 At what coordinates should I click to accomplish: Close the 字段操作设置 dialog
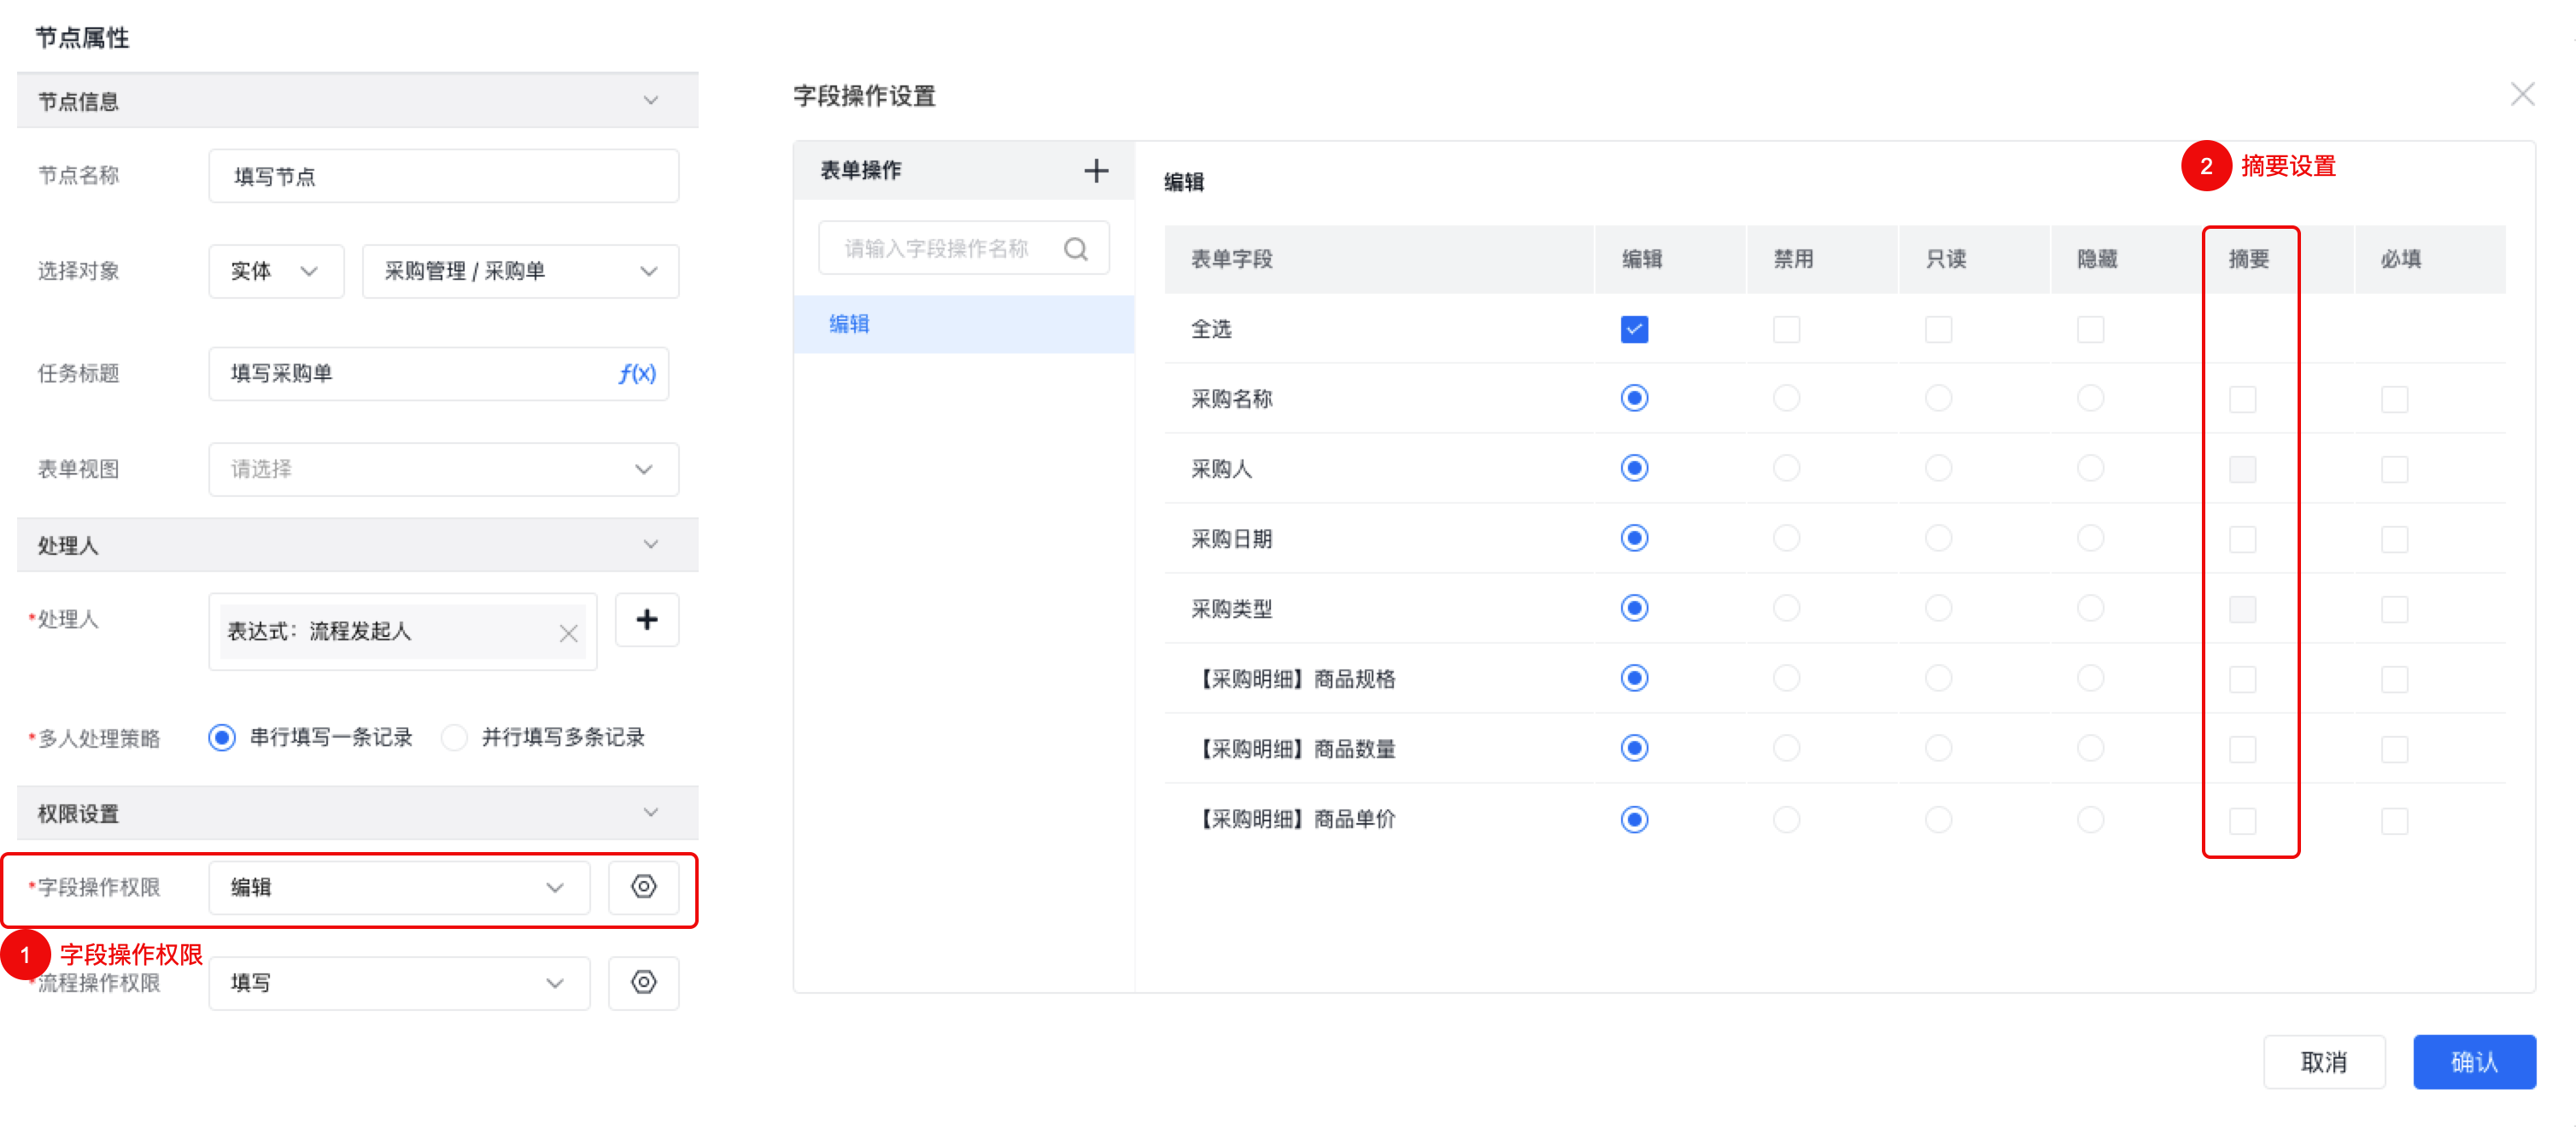click(x=2522, y=95)
